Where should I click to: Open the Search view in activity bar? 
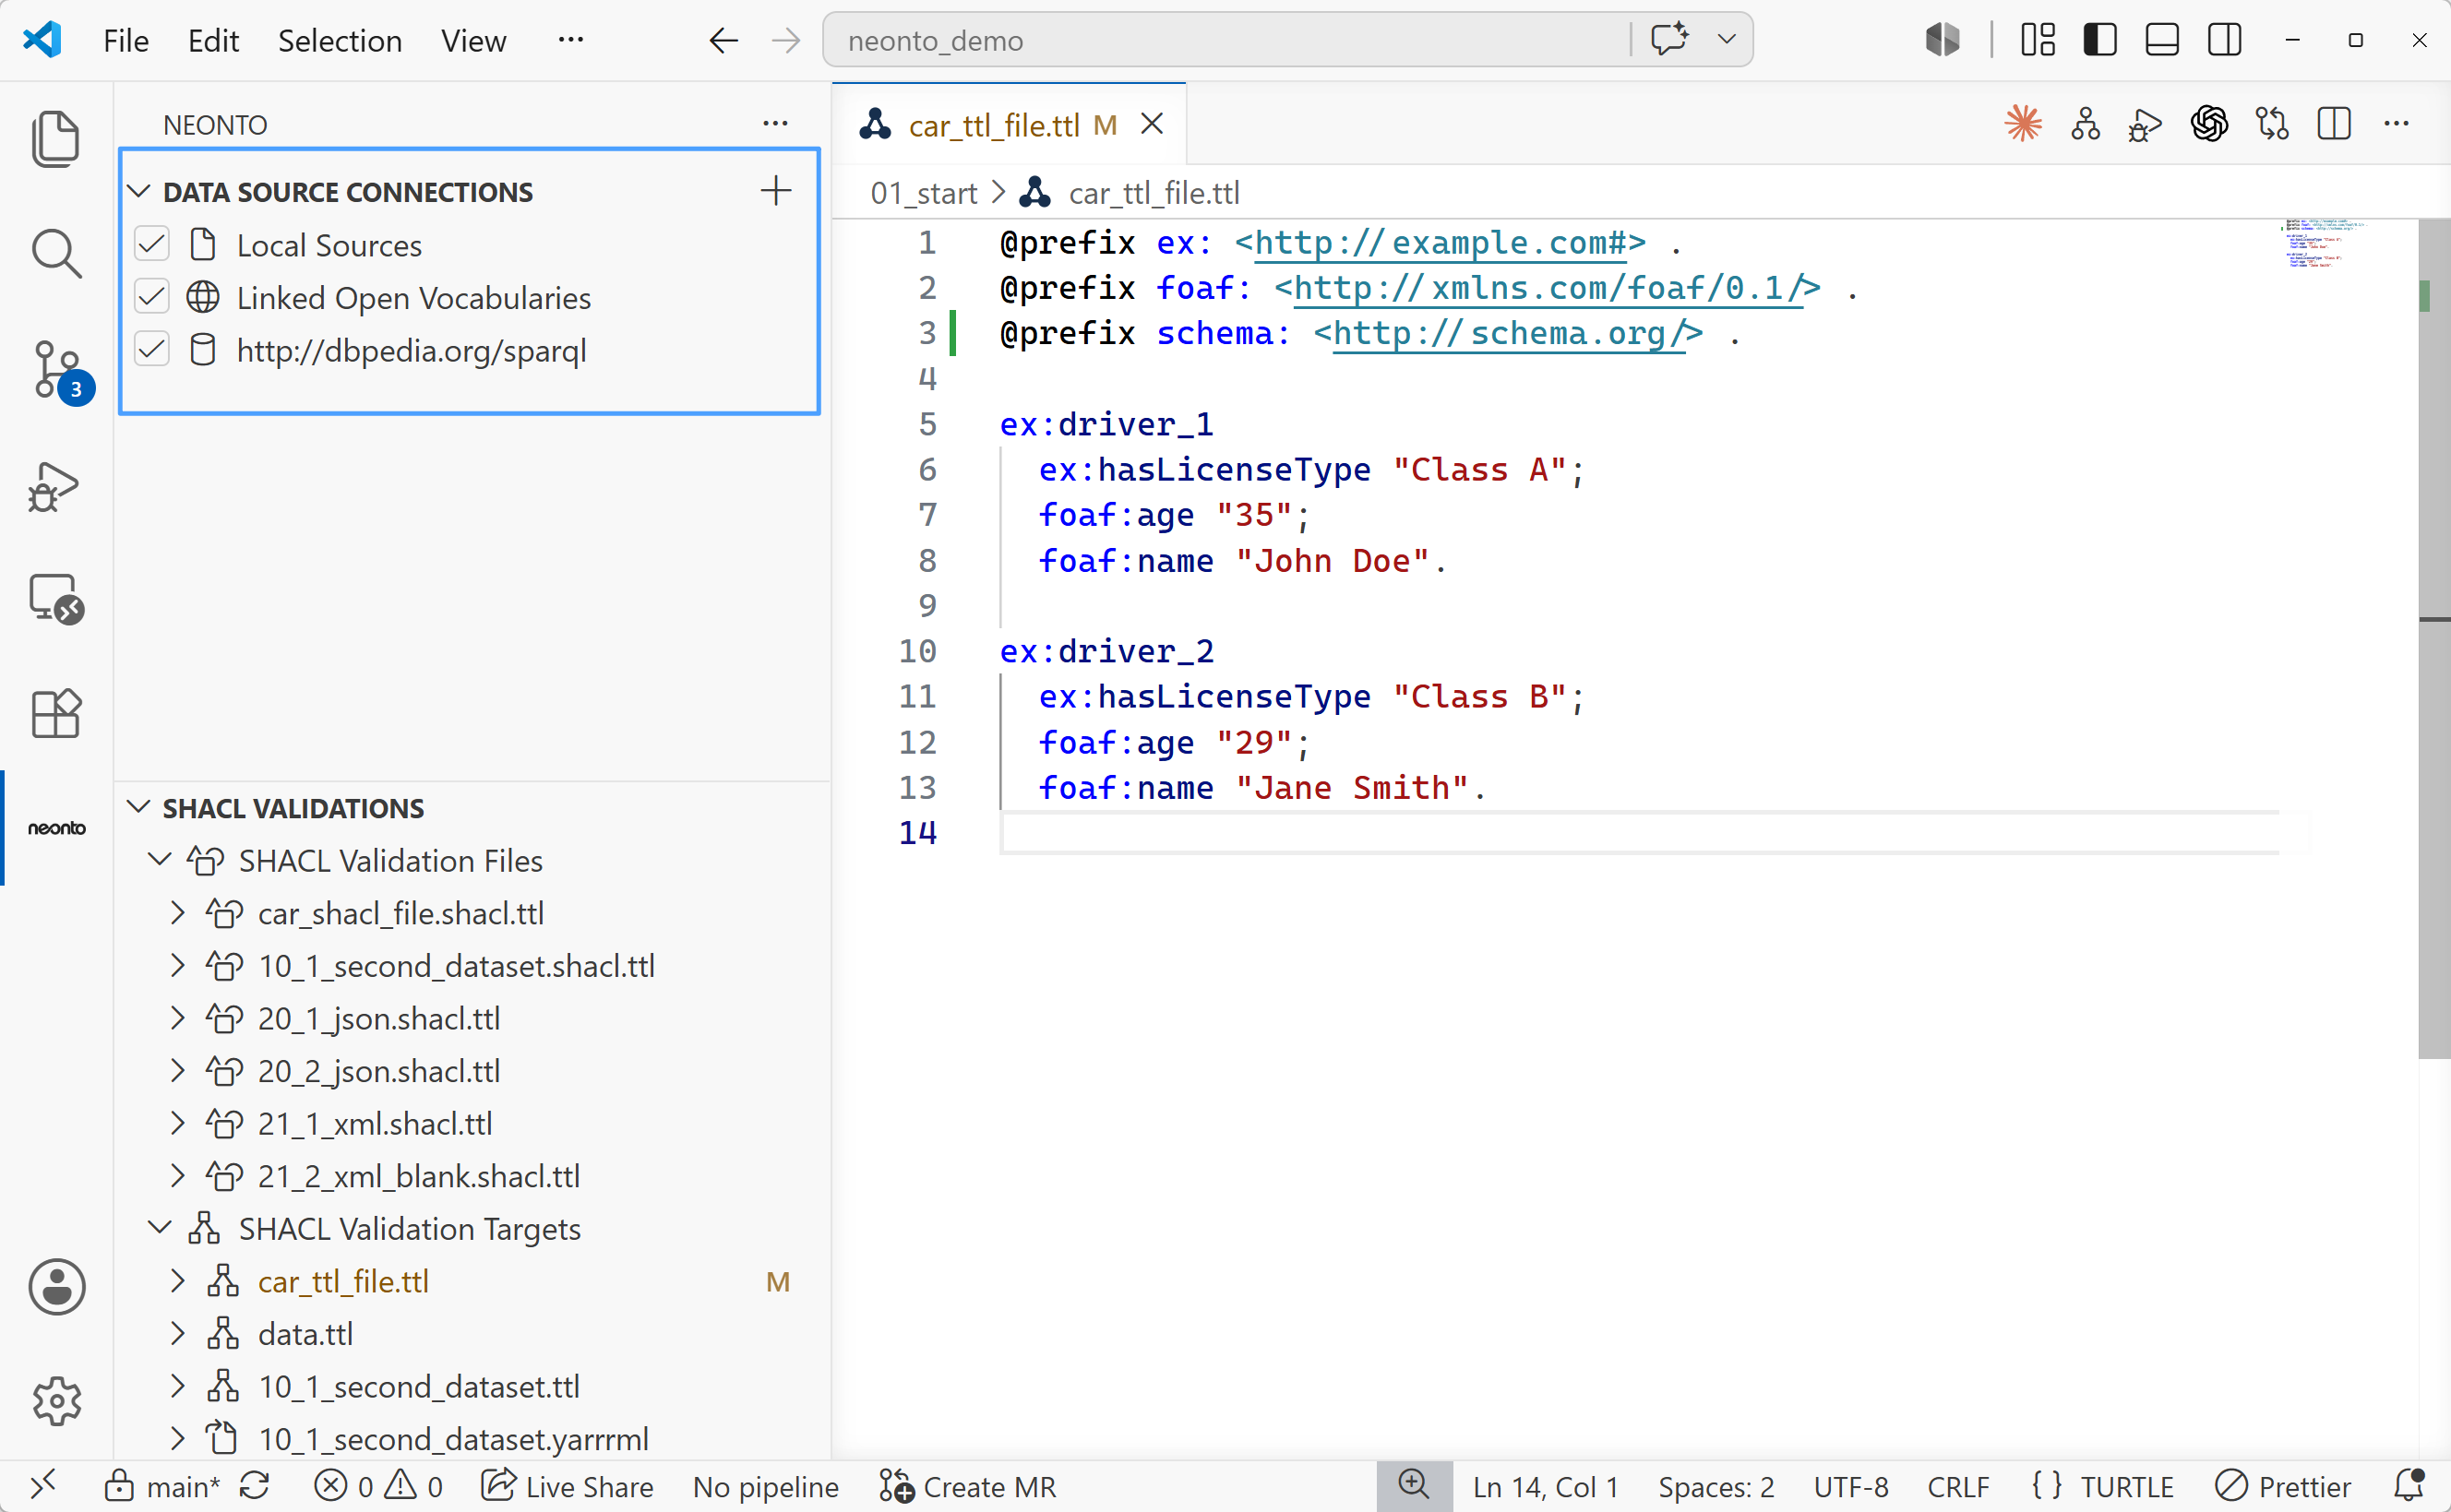[x=56, y=253]
